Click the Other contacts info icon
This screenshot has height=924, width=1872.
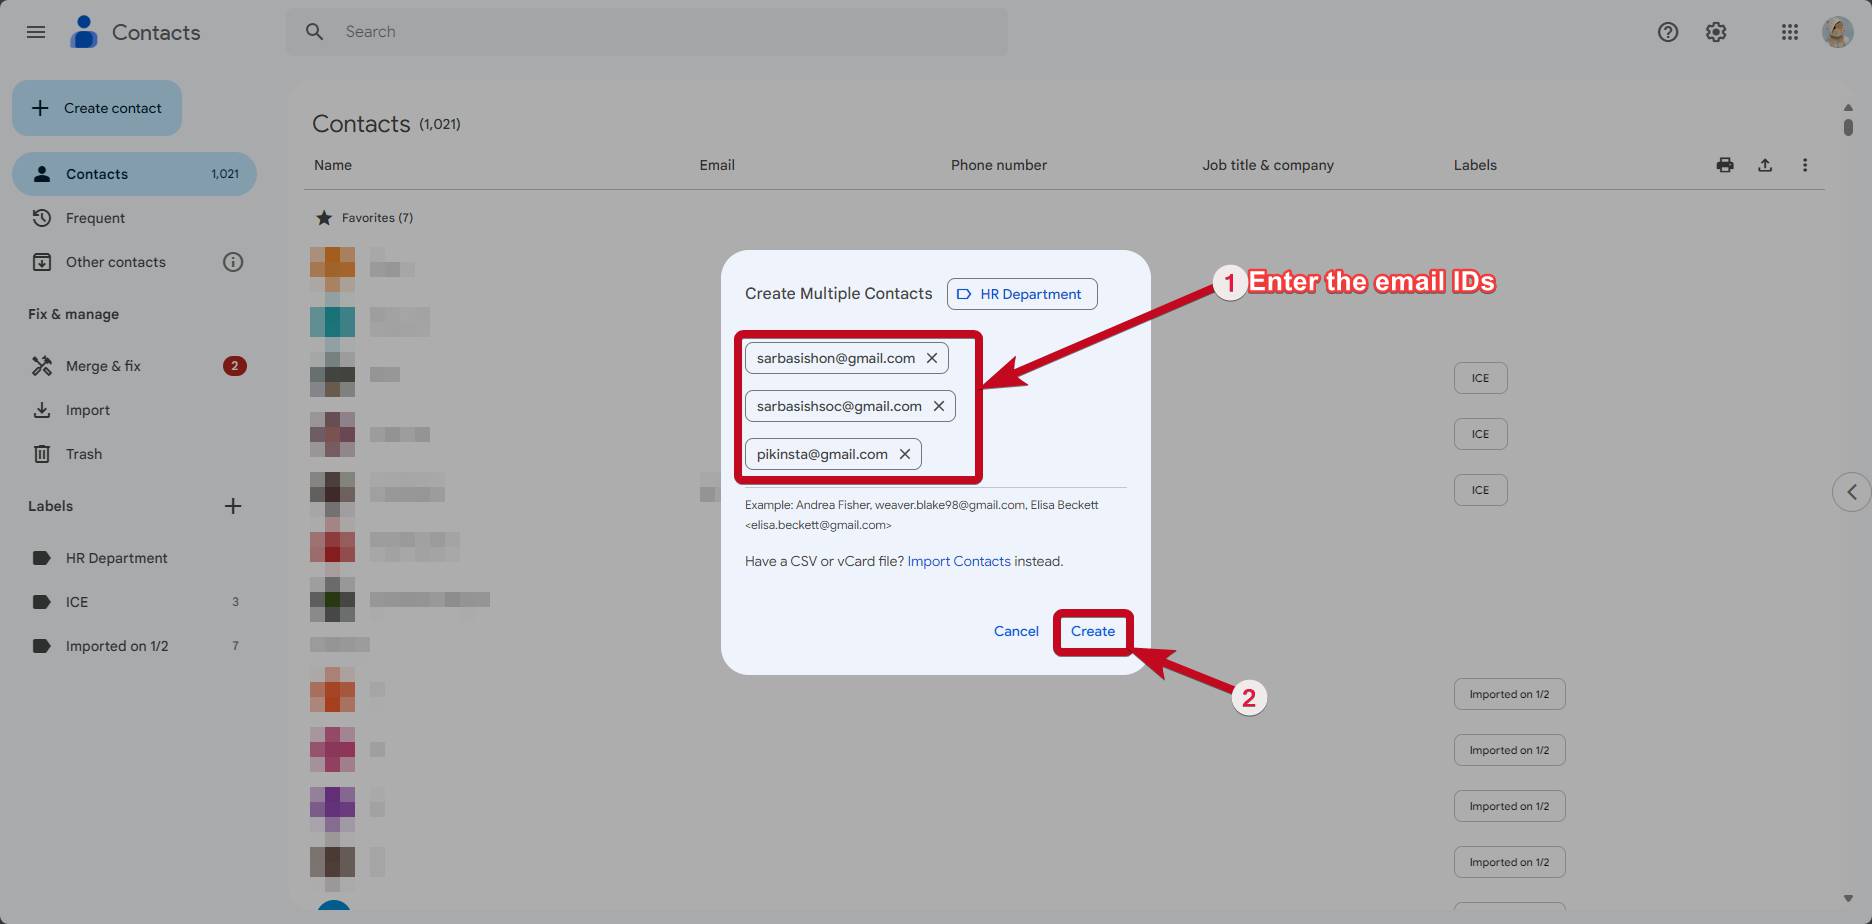click(233, 262)
